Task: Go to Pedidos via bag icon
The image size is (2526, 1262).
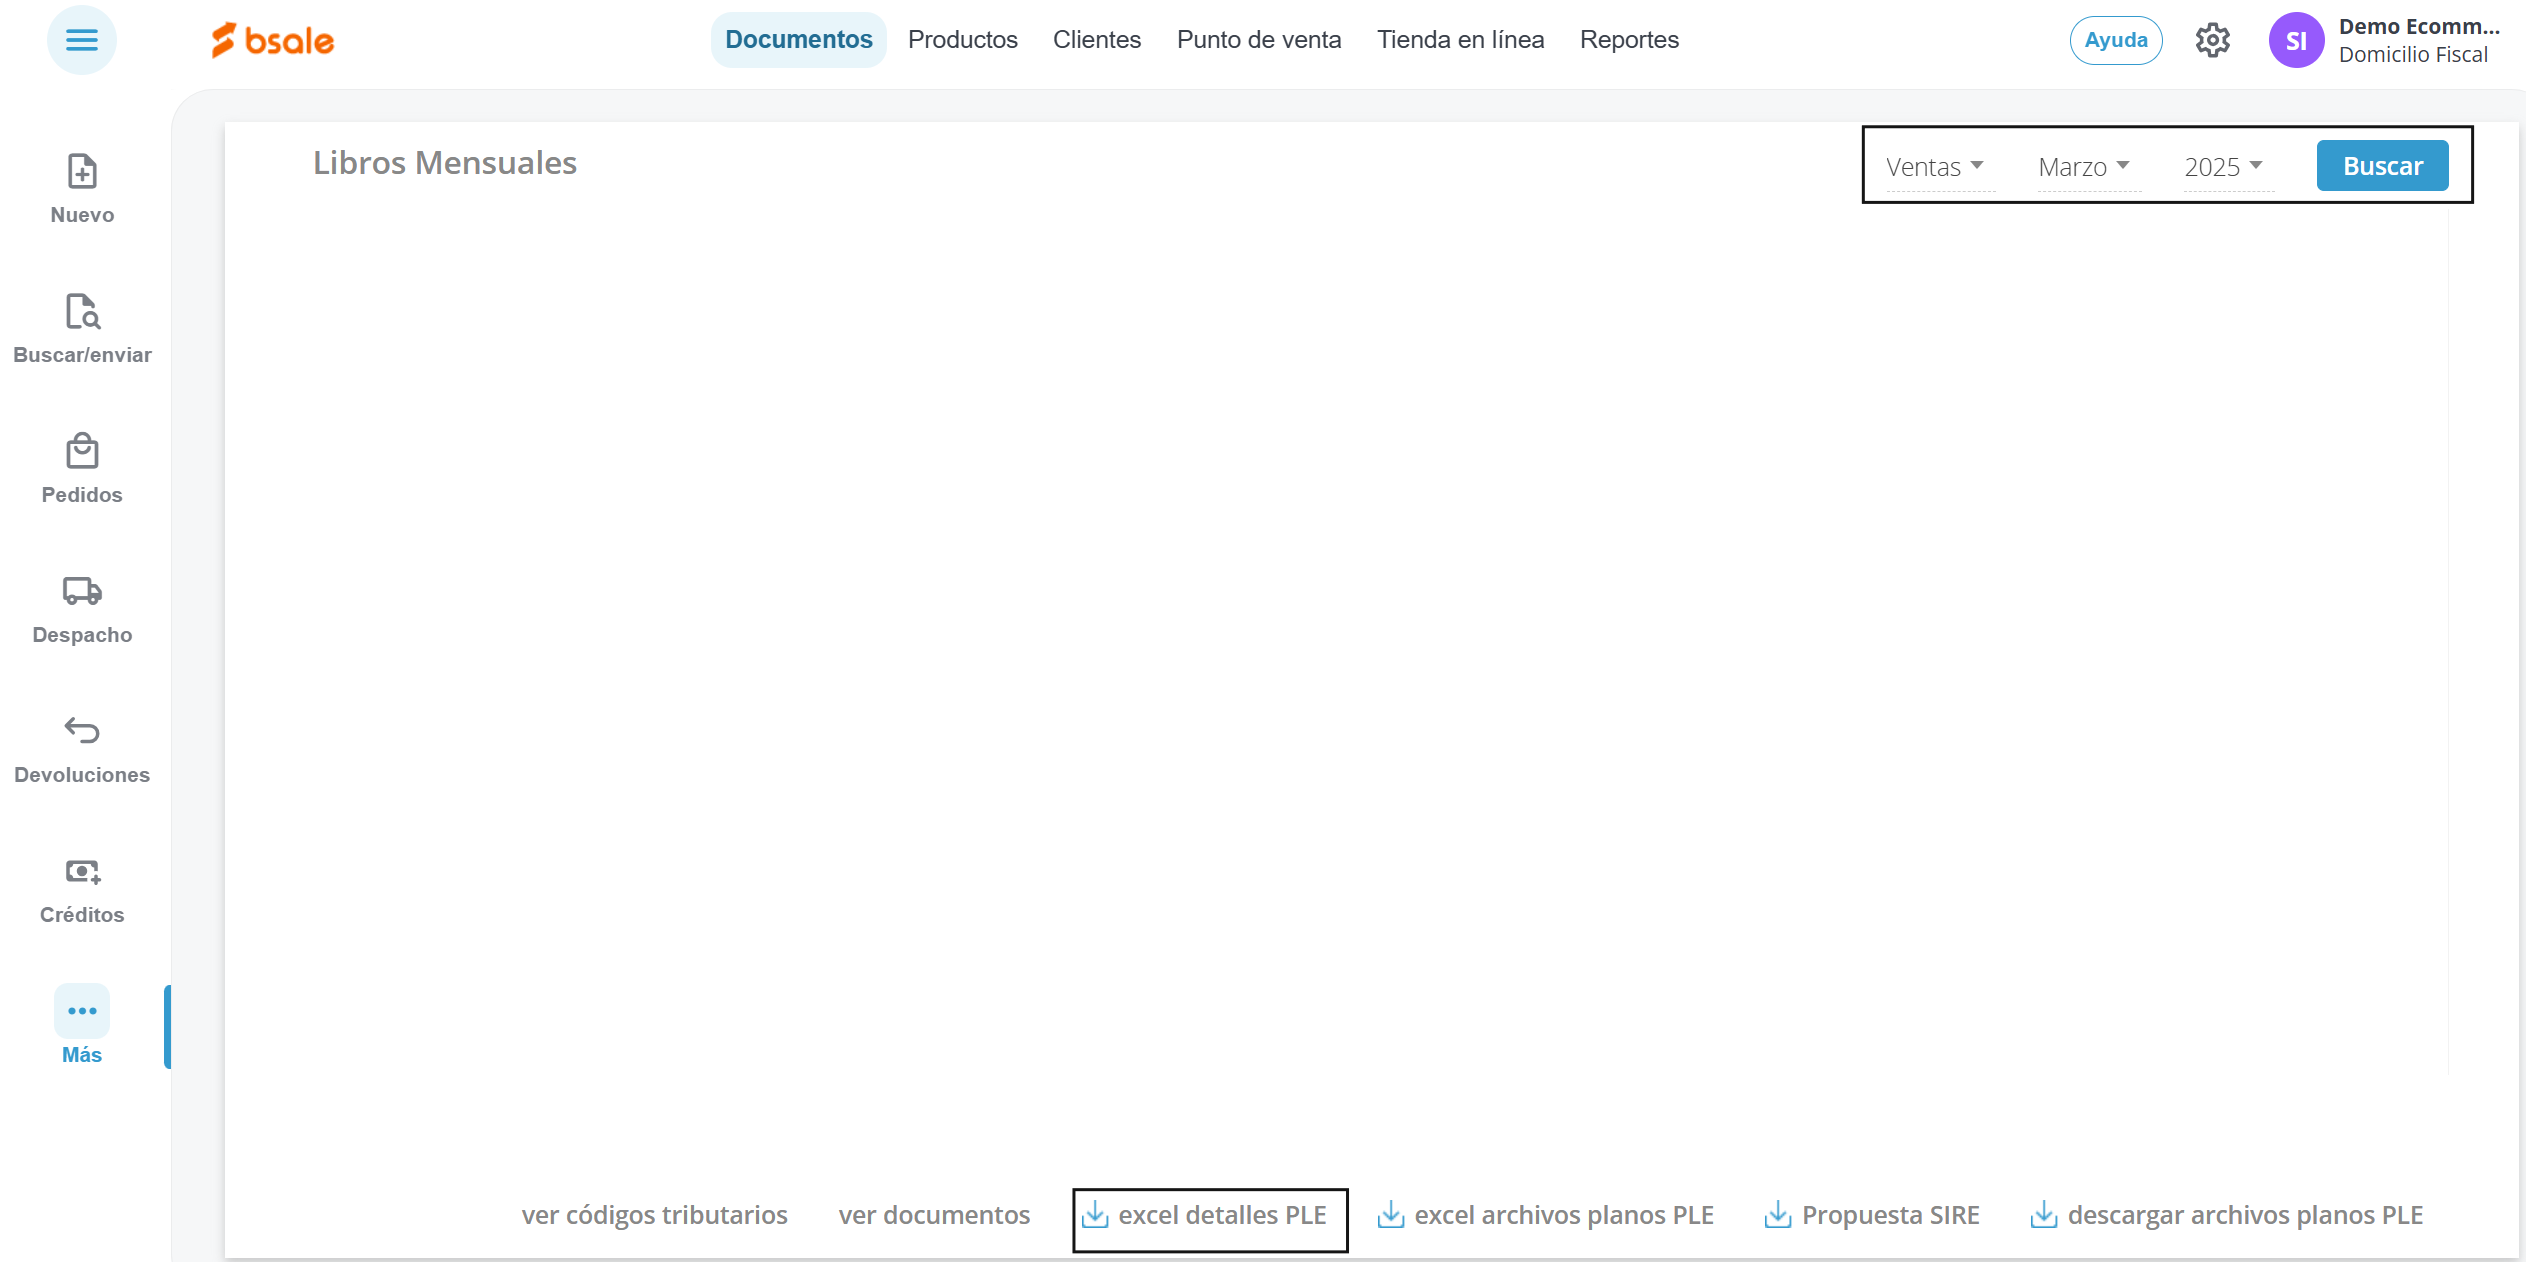Action: point(82,452)
